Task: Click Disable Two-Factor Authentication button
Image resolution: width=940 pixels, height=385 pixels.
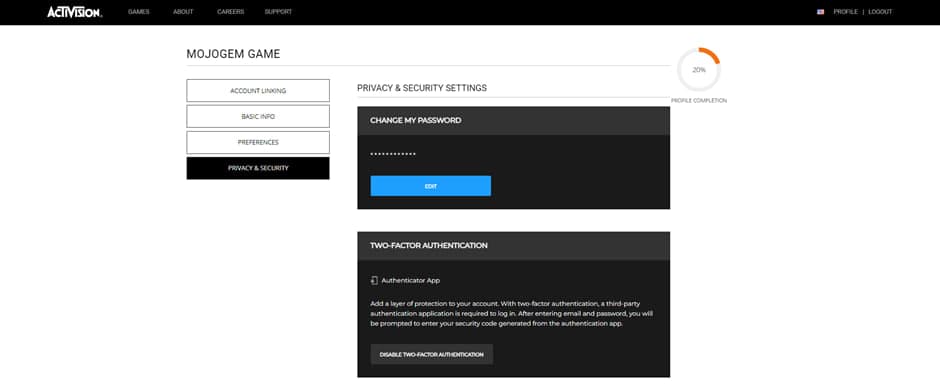Action: point(432,354)
